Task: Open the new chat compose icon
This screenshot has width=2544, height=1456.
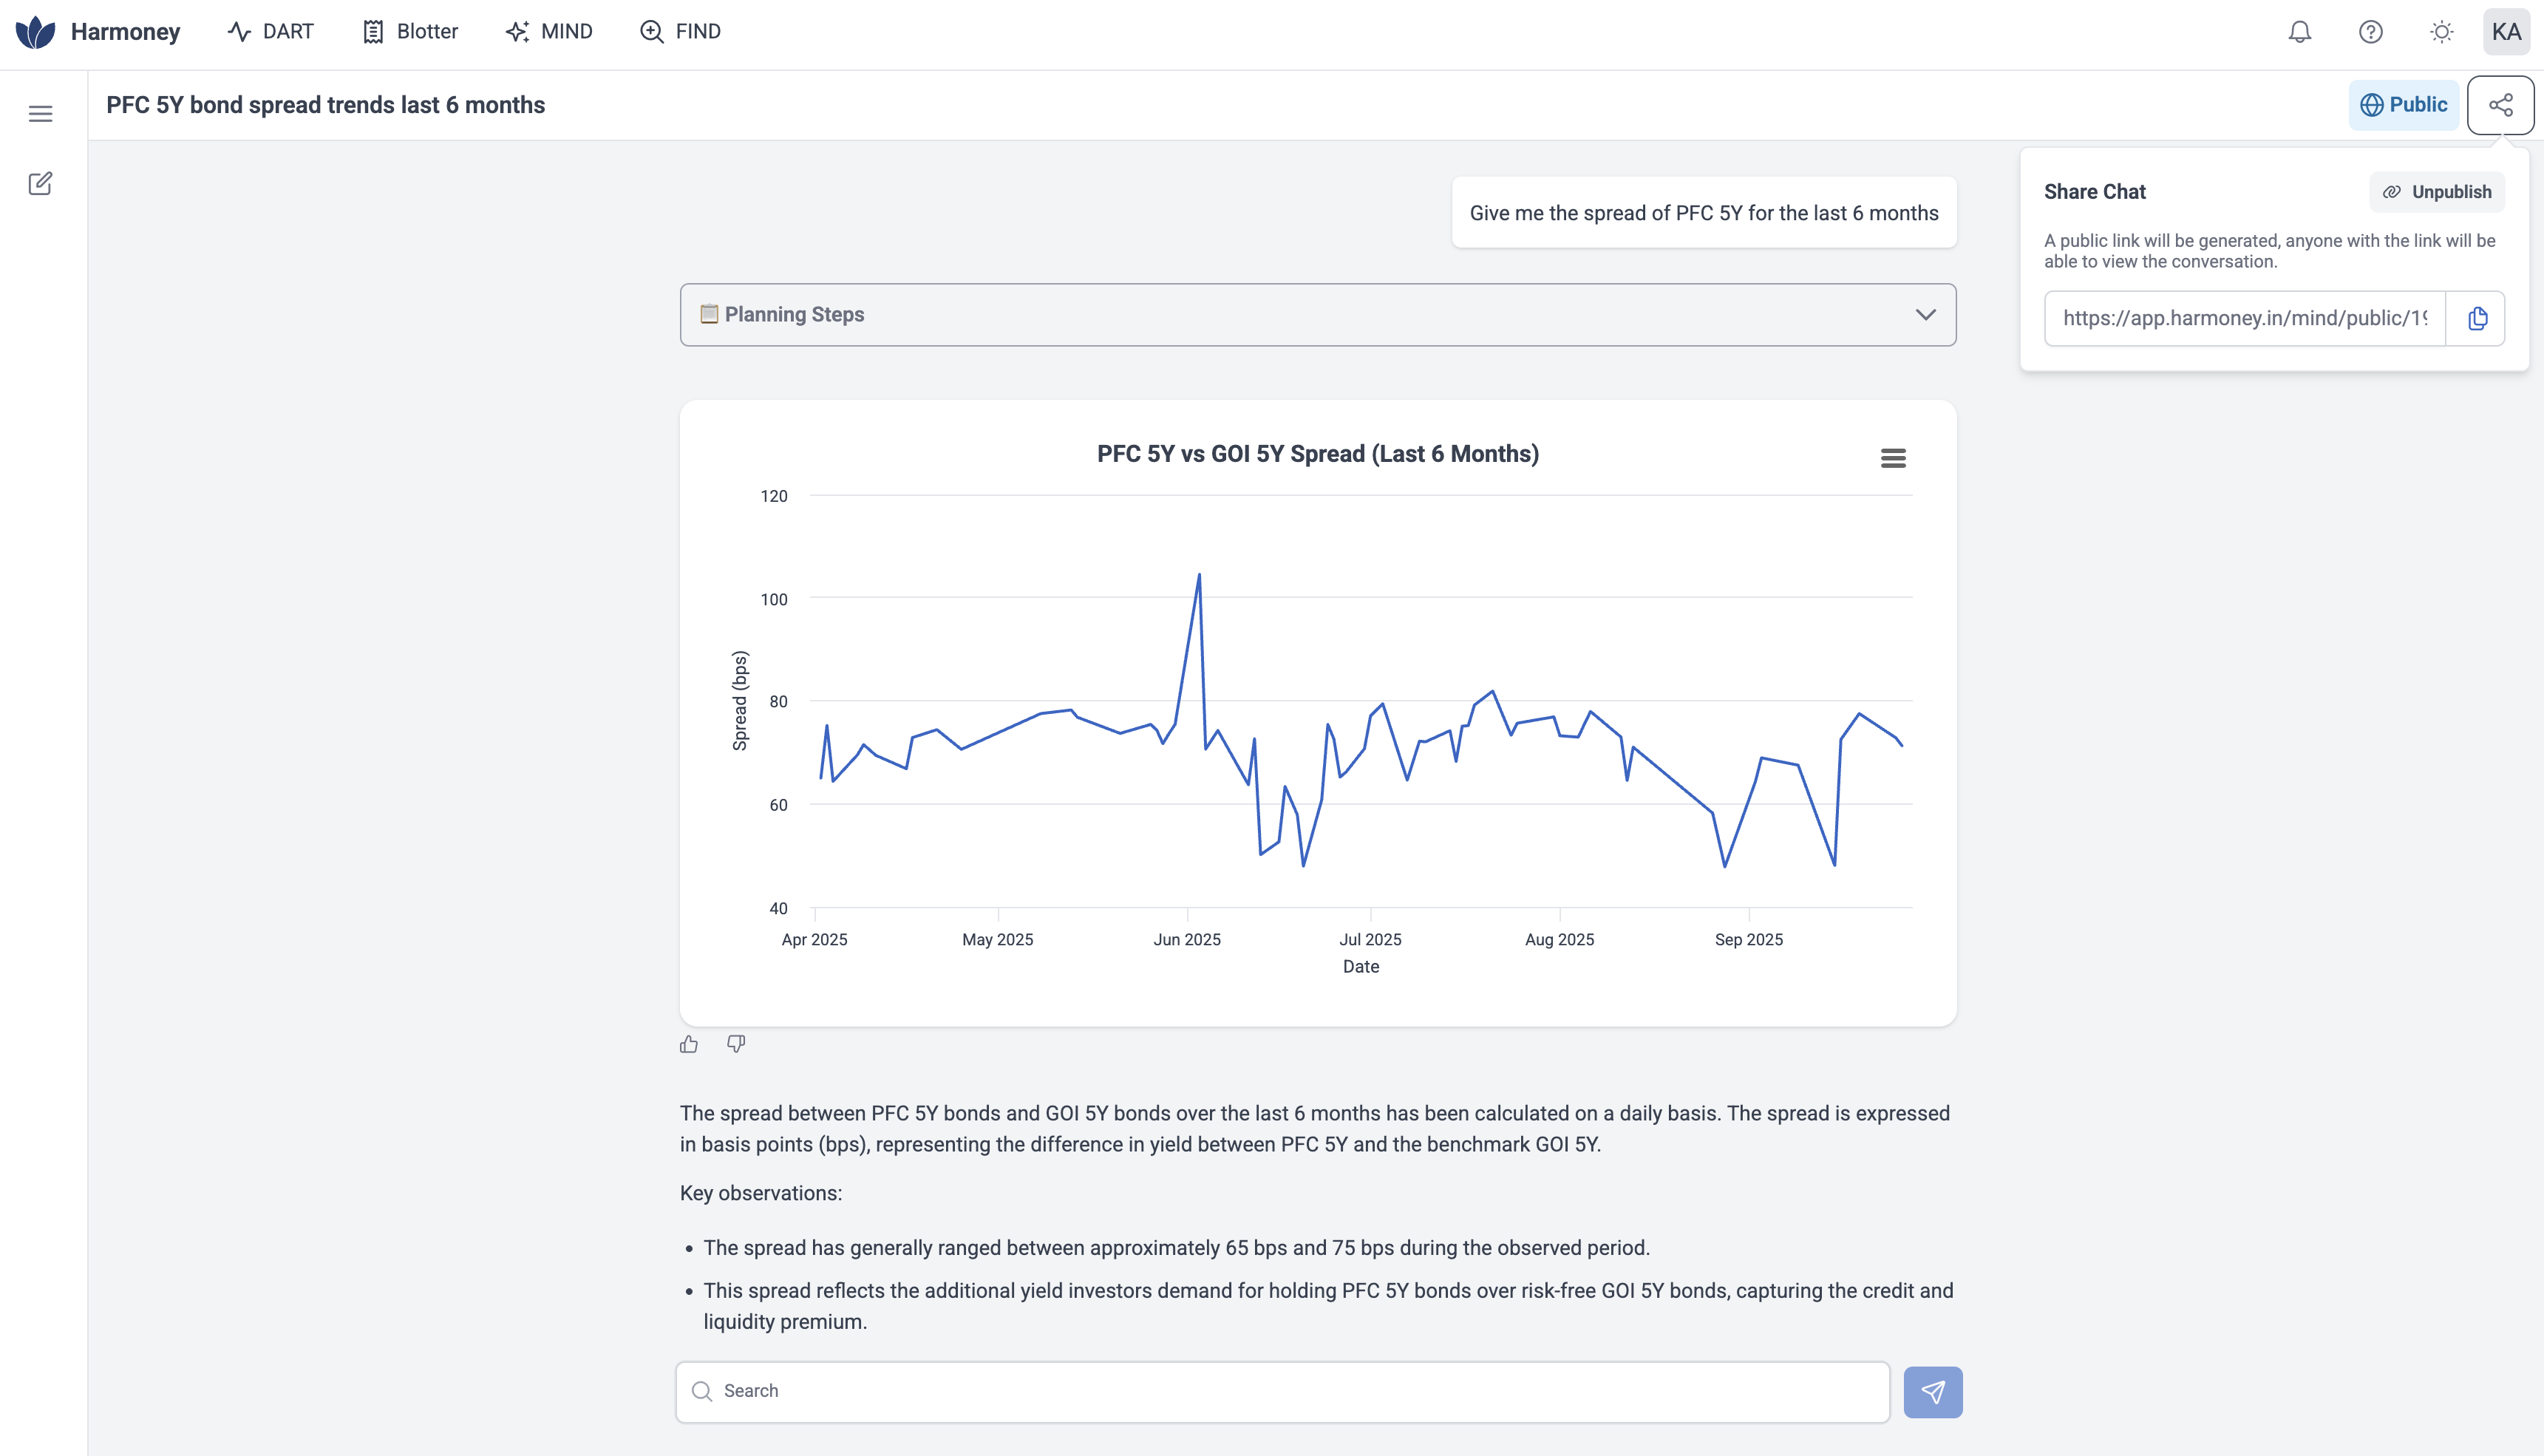Action: pyautogui.click(x=40, y=184)
